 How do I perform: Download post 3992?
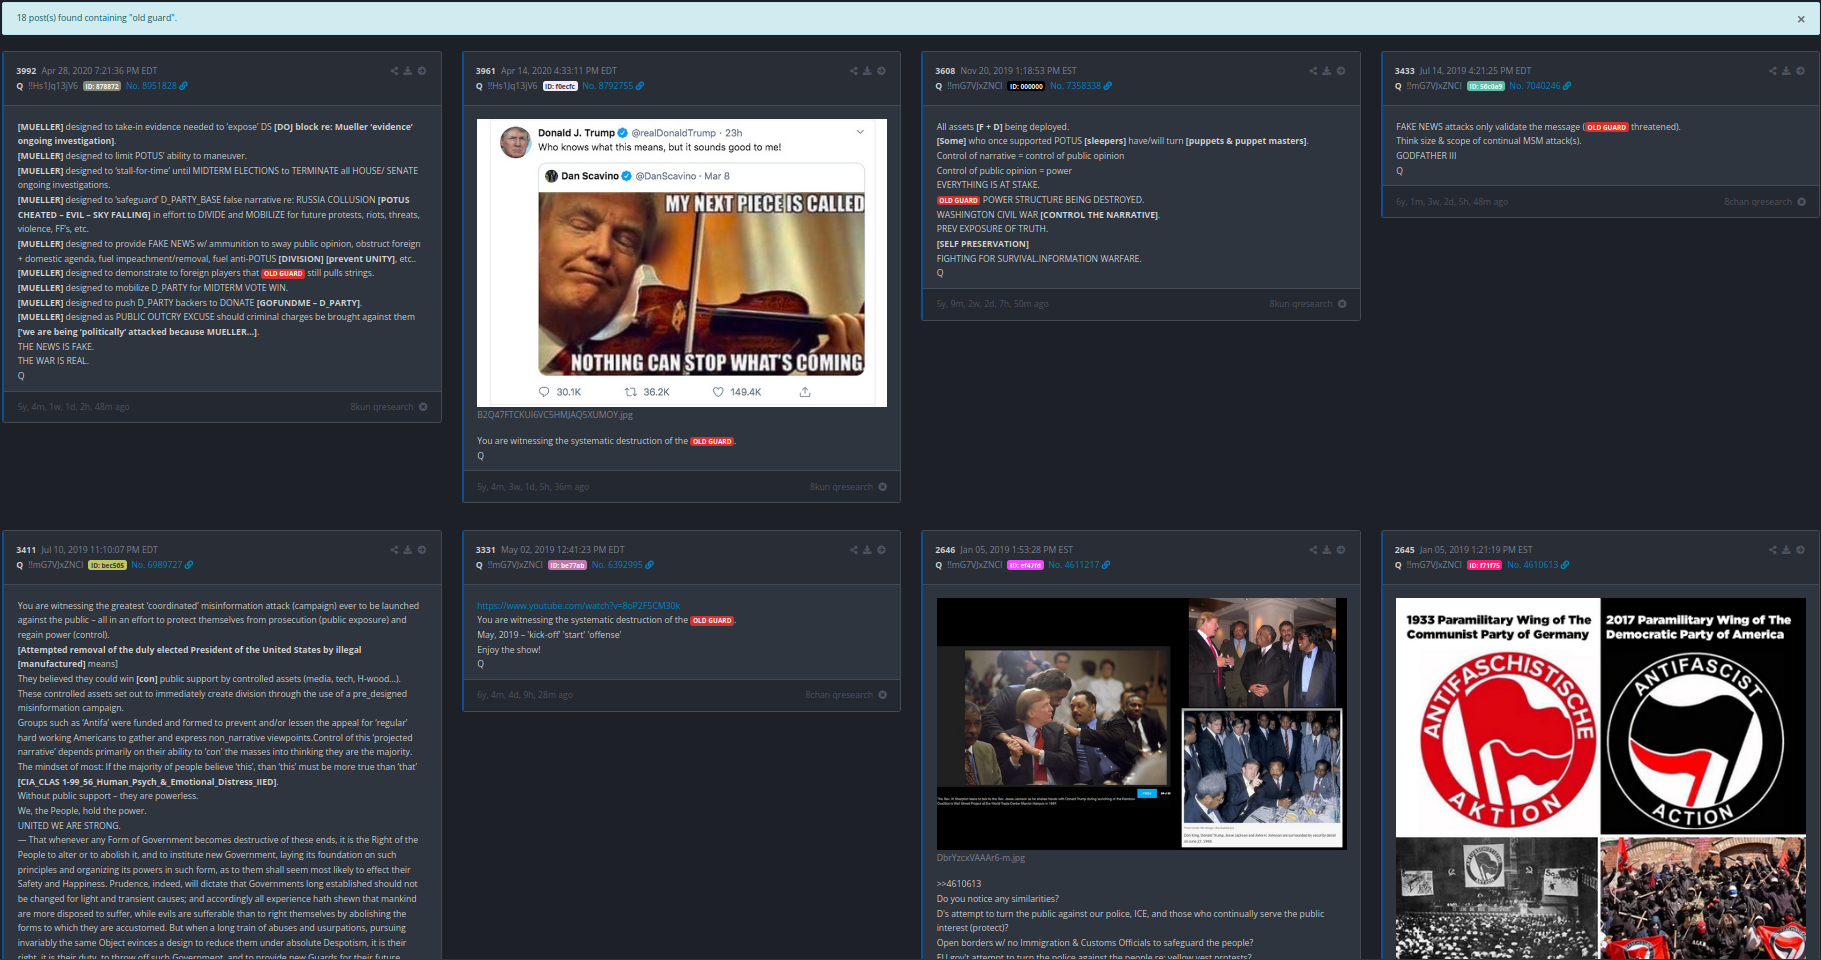pos(408,71)
